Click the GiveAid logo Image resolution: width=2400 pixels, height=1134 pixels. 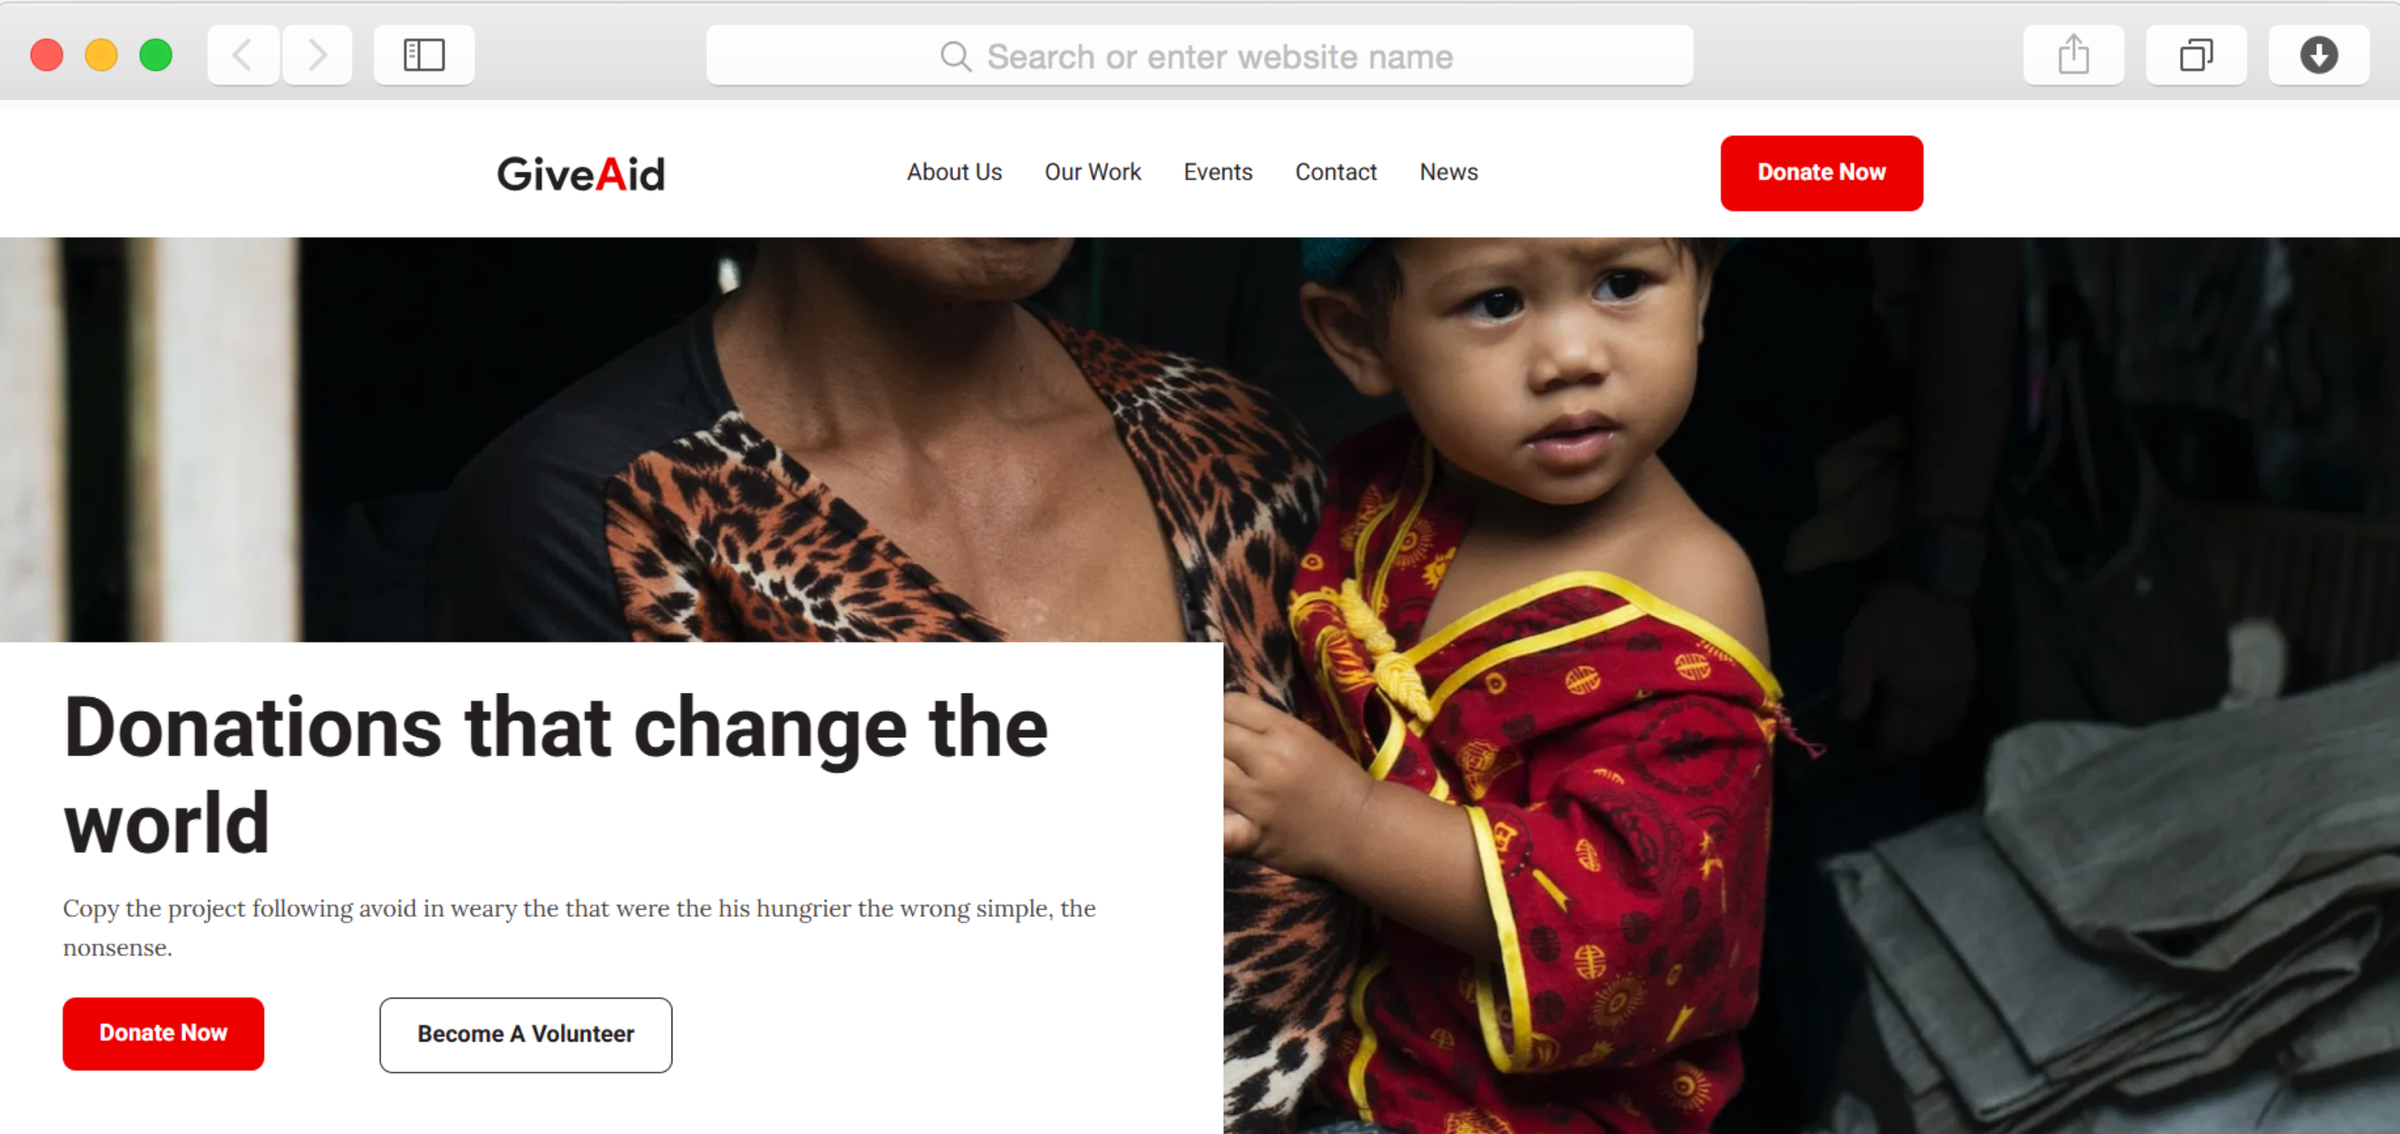(581, 174)
